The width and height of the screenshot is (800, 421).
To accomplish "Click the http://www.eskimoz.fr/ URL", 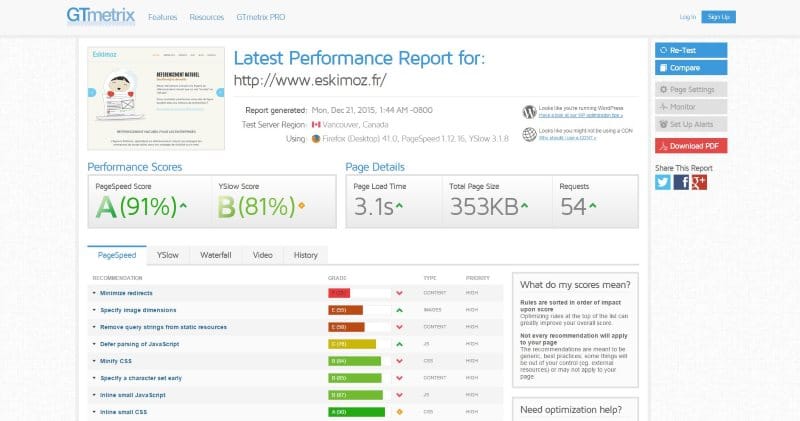I will (310, 80).
